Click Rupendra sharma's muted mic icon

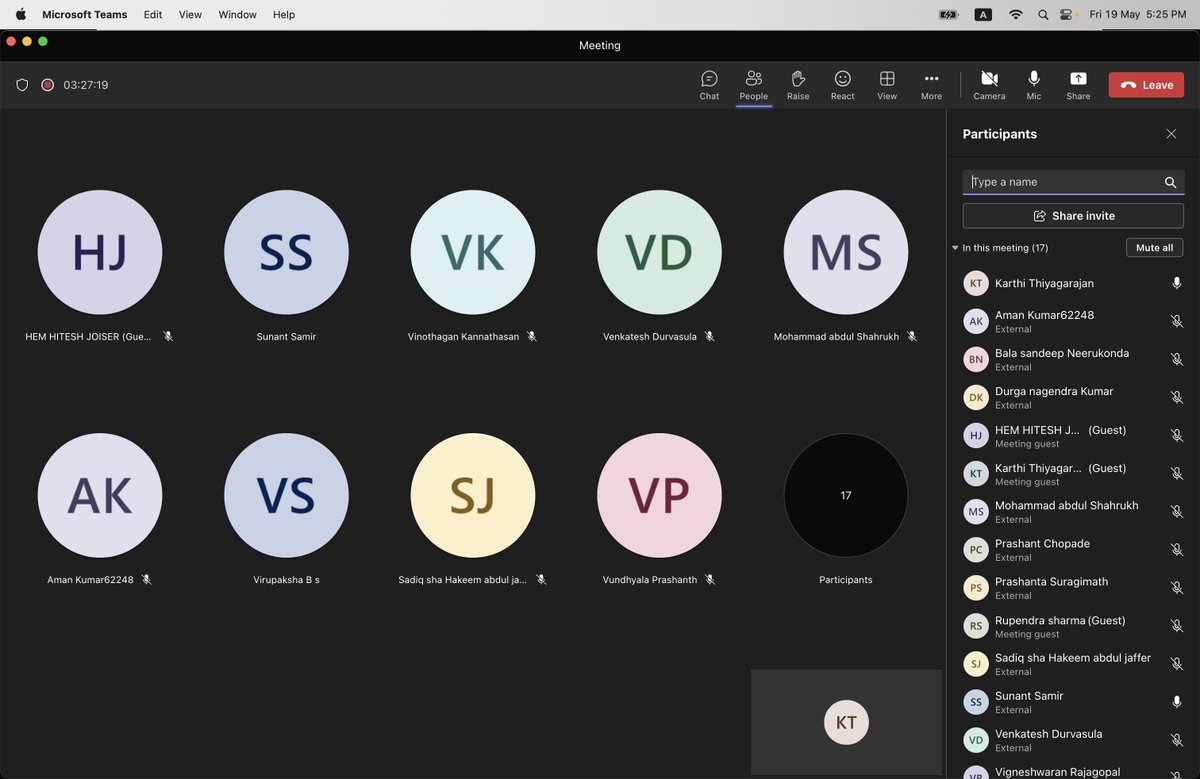[1177, 626]
